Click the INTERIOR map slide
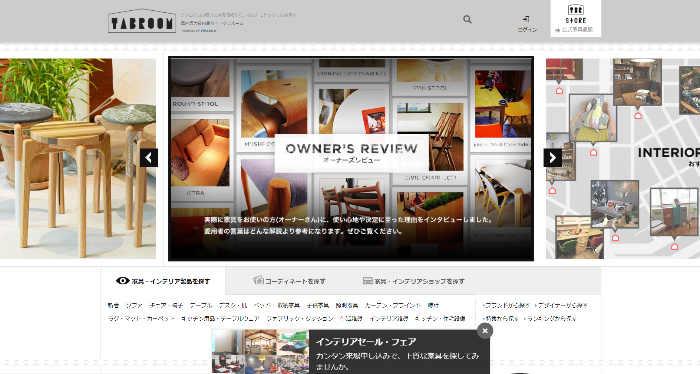 (623, 158)
